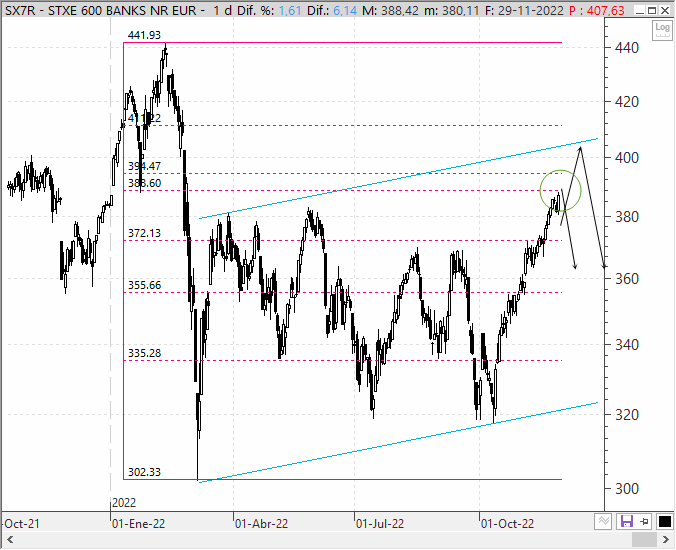The image size is (676, 550).
Task: Click the horizontal scrollbar left arrow
Action: 10,539
